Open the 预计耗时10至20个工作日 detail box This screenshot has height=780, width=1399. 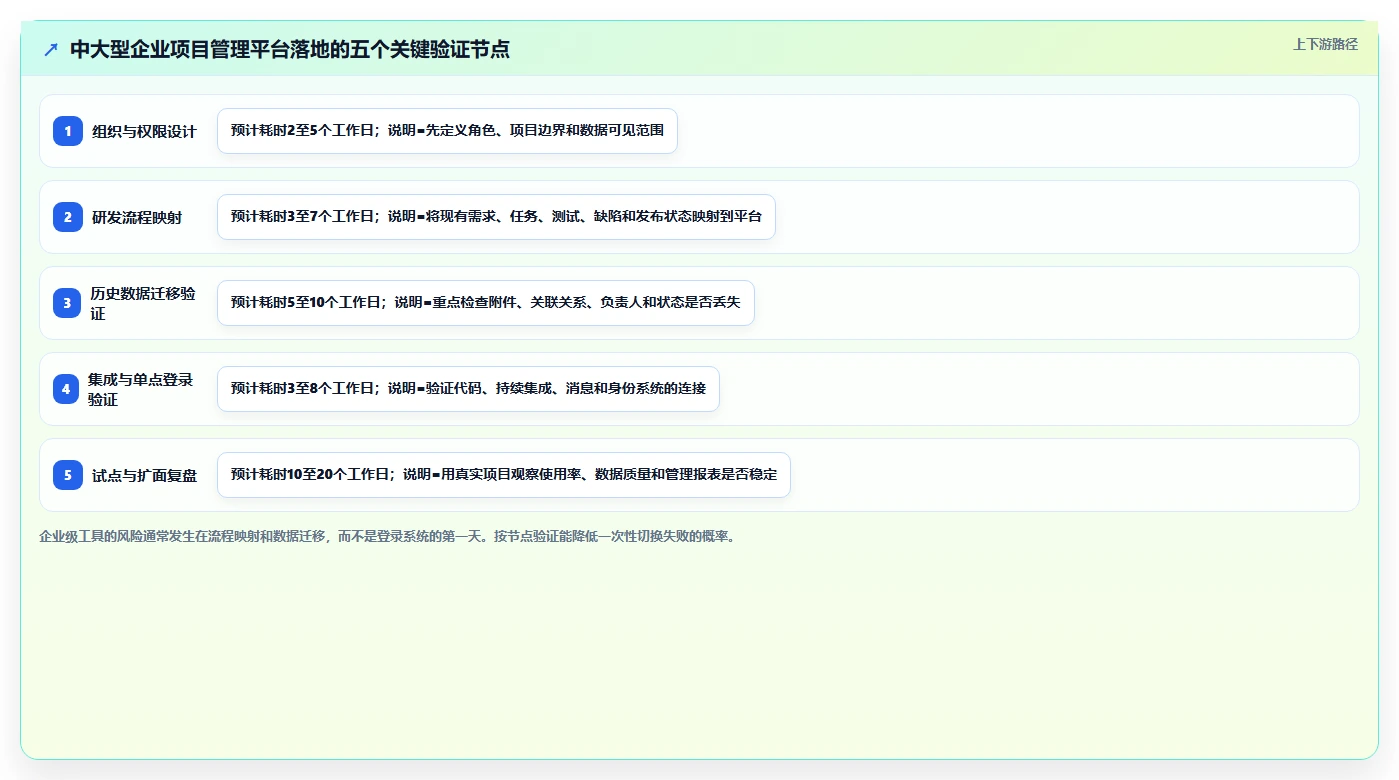pos(504,475)
